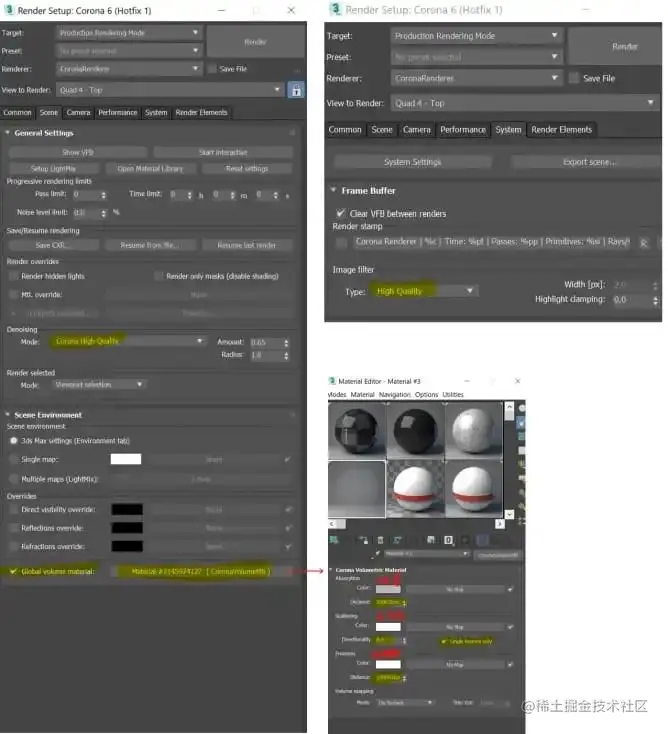Viewport: 668px width, 734px height.
Task: Open Render Elements tab in General Settings window
Action: tap(201, 112)
